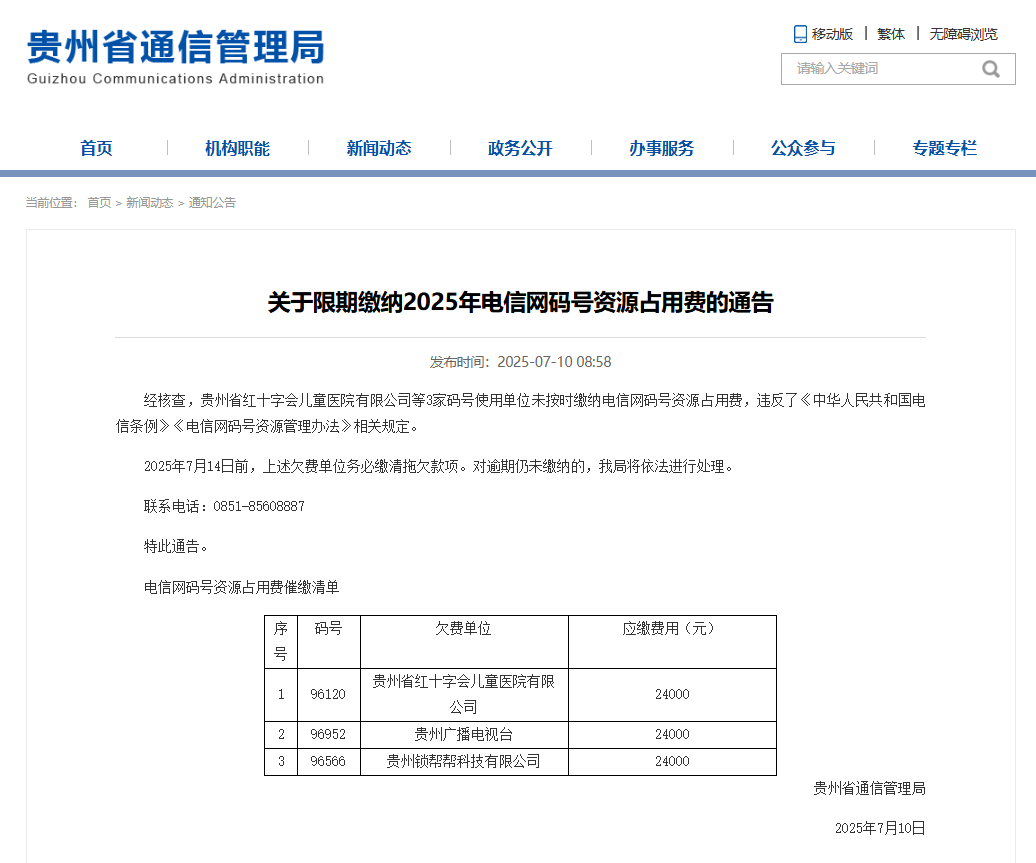Image resolution: width=1036 pixels, height=863 pixels.
Task: Open the 移动版 mobile version link
Action: (832, 34)
